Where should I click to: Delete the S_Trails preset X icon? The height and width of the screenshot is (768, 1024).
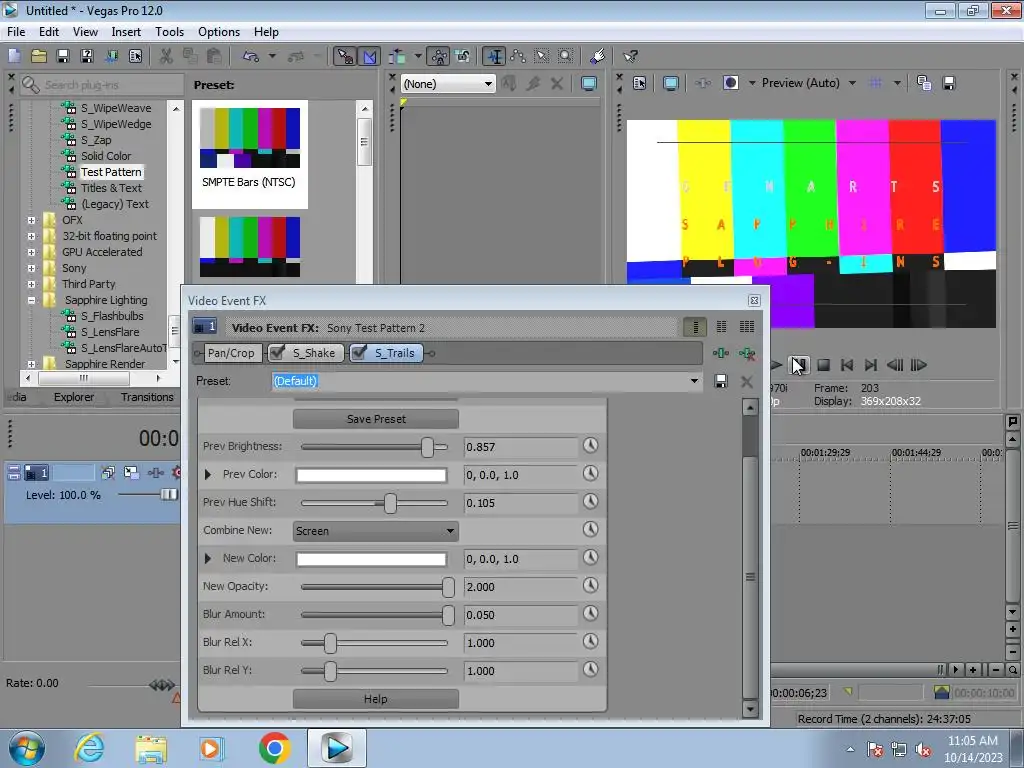(747, 381)
